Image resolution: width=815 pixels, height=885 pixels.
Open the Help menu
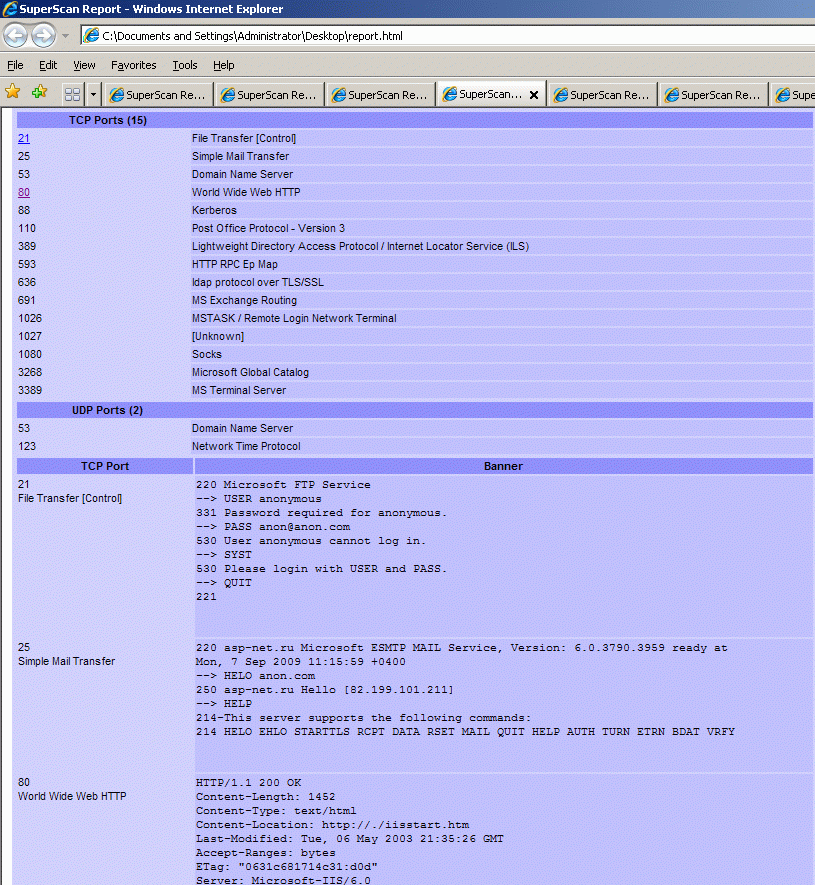224,65
